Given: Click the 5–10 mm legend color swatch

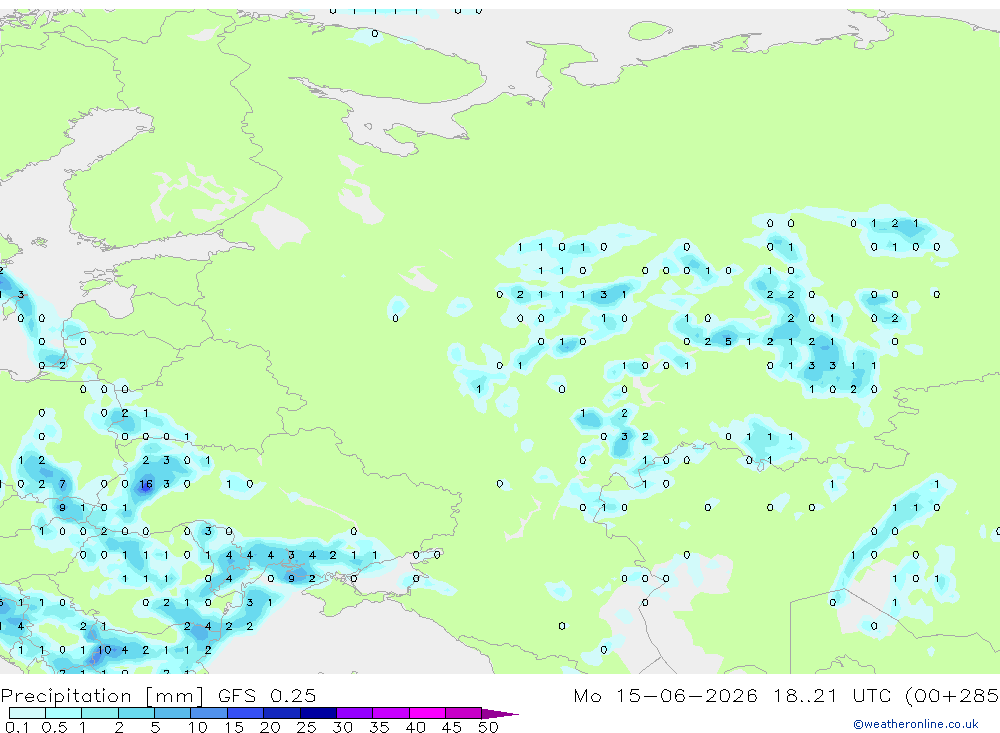Looking at the screenshot, I should pos(173,713).
